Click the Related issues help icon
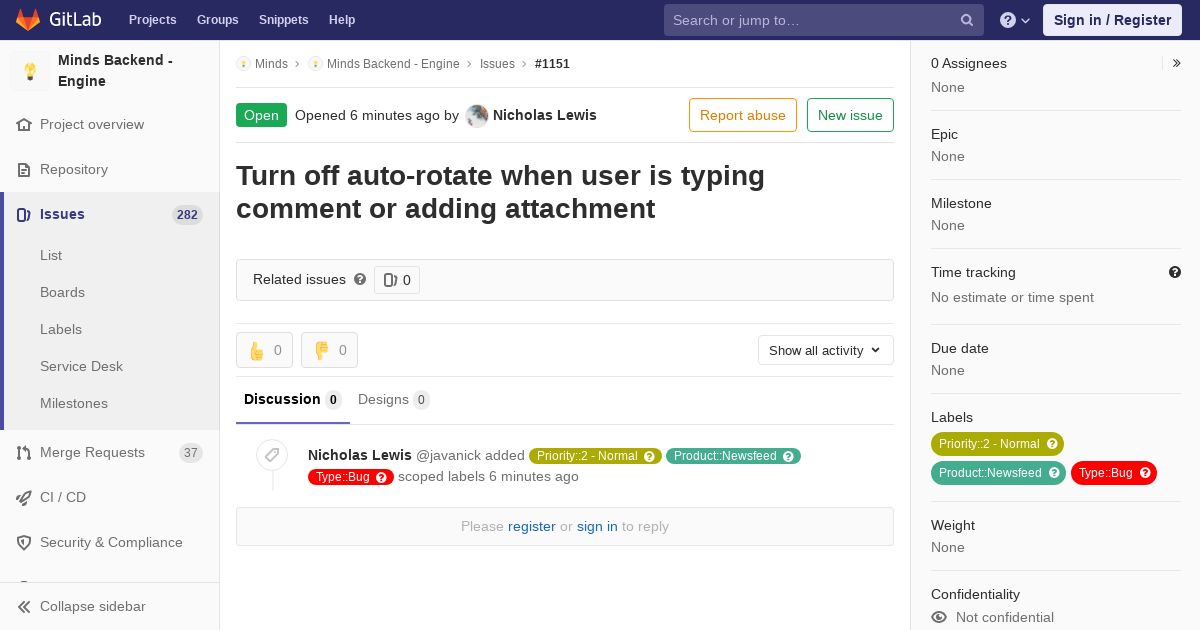This screenshot has height=630, width=1200. (x=360, y=280)
